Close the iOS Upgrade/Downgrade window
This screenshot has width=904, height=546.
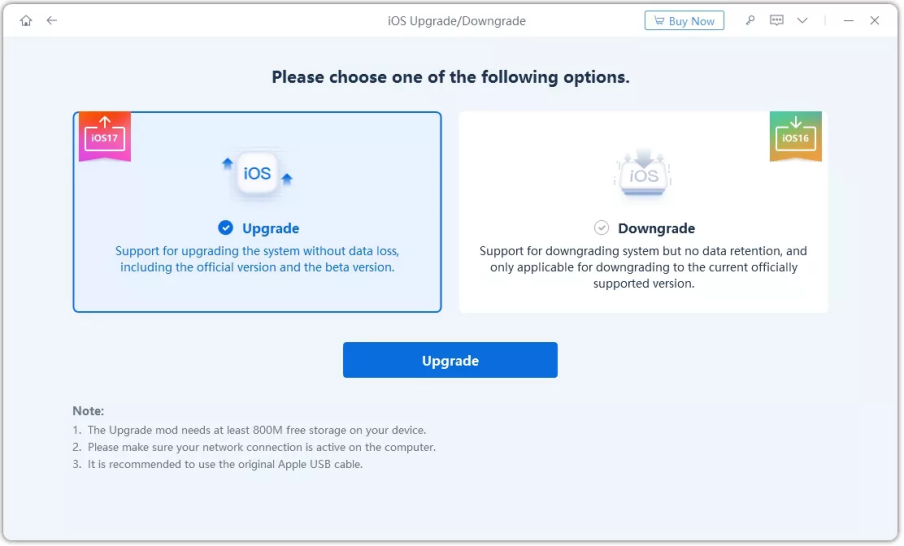[875, 21]
